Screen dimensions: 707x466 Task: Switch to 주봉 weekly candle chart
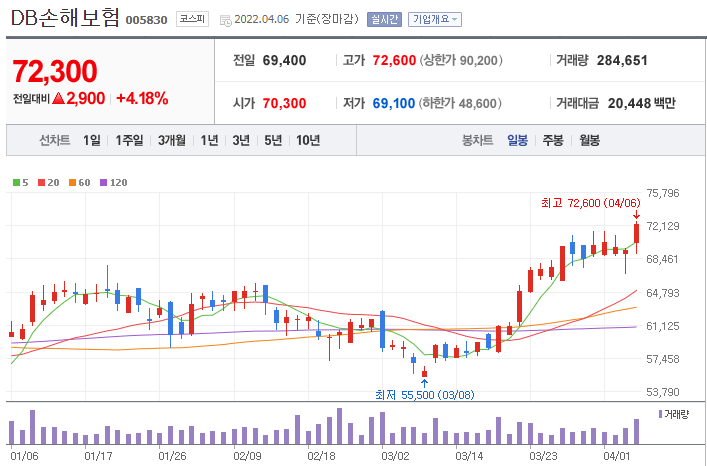pyautogui.click(x=553, y=140)
